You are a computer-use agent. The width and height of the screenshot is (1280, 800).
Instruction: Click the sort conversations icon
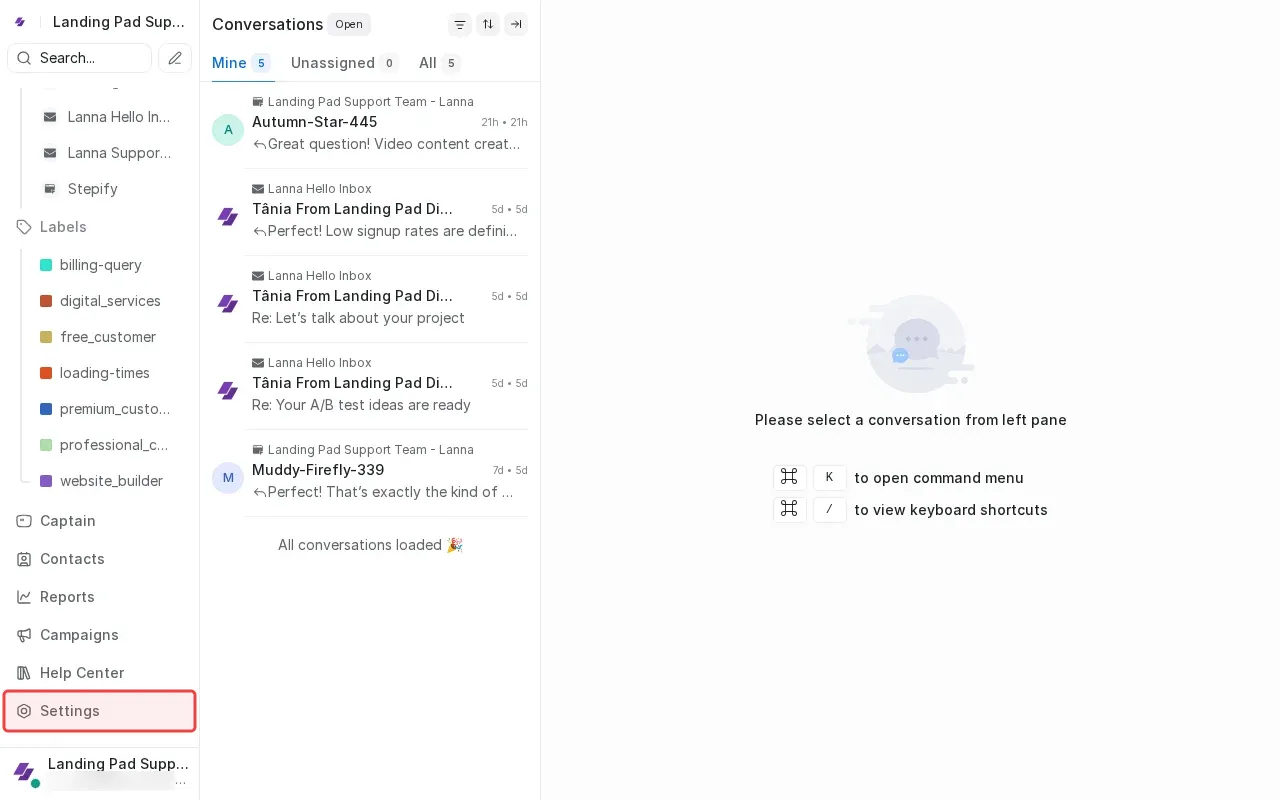(488, 24)
